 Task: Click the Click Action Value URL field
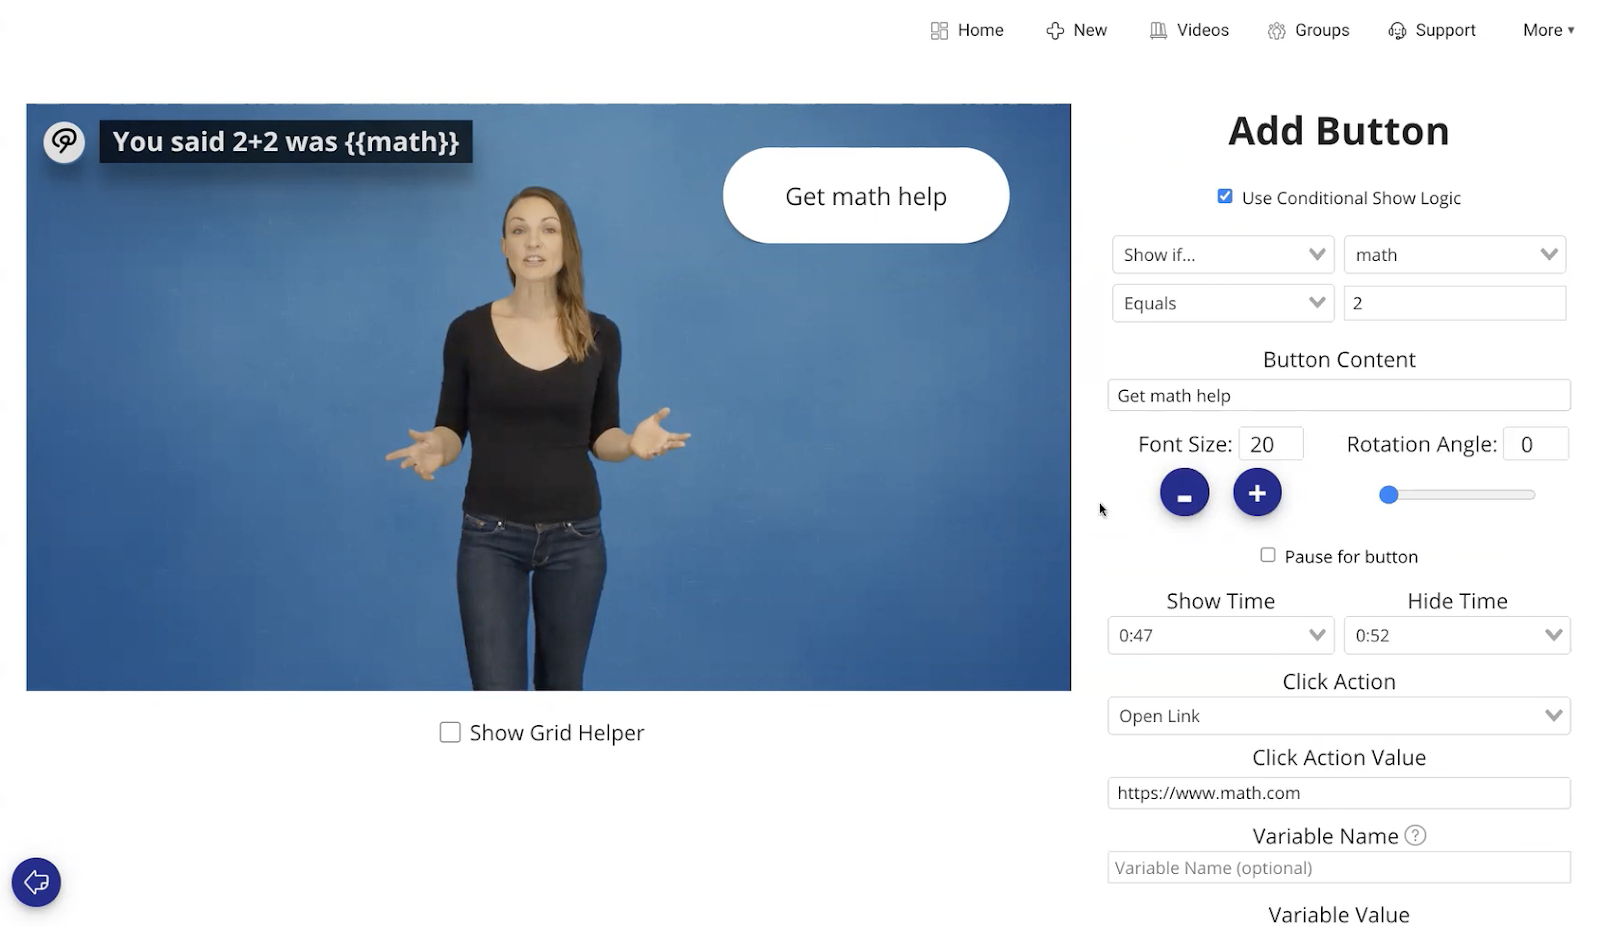tap(1338, 793)
